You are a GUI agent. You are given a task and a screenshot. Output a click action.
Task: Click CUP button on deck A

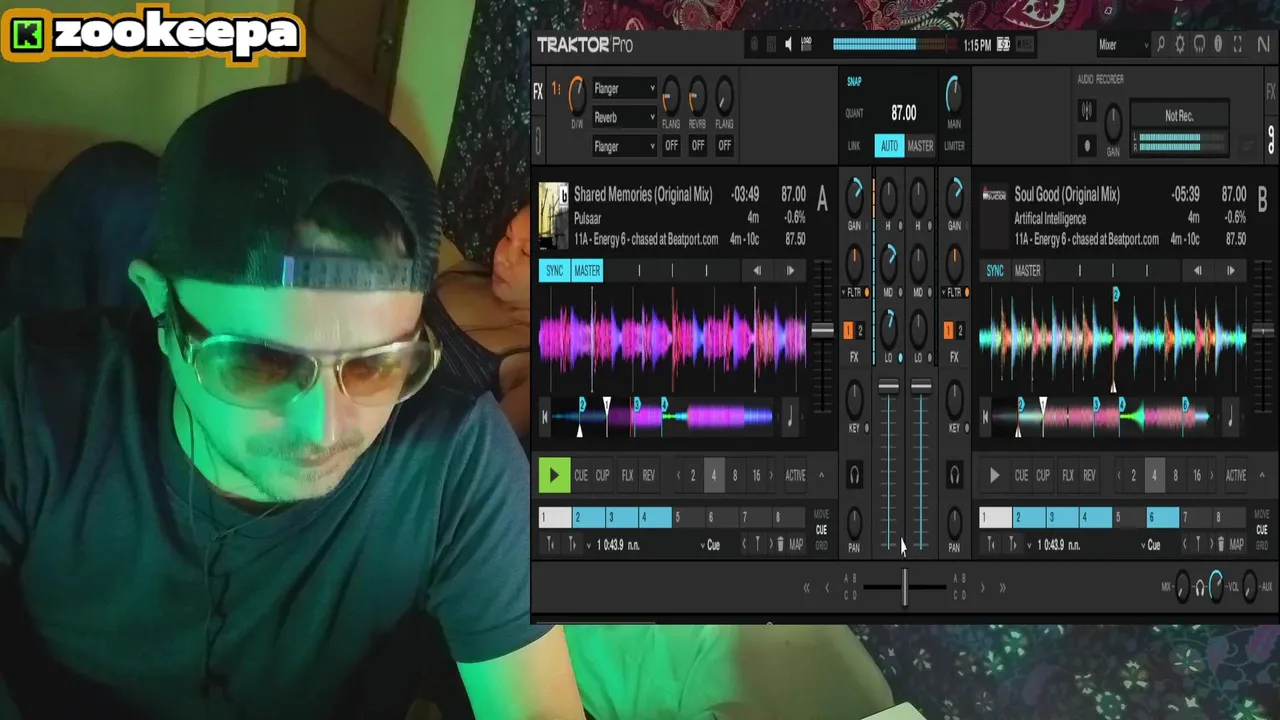coord(603,476)
